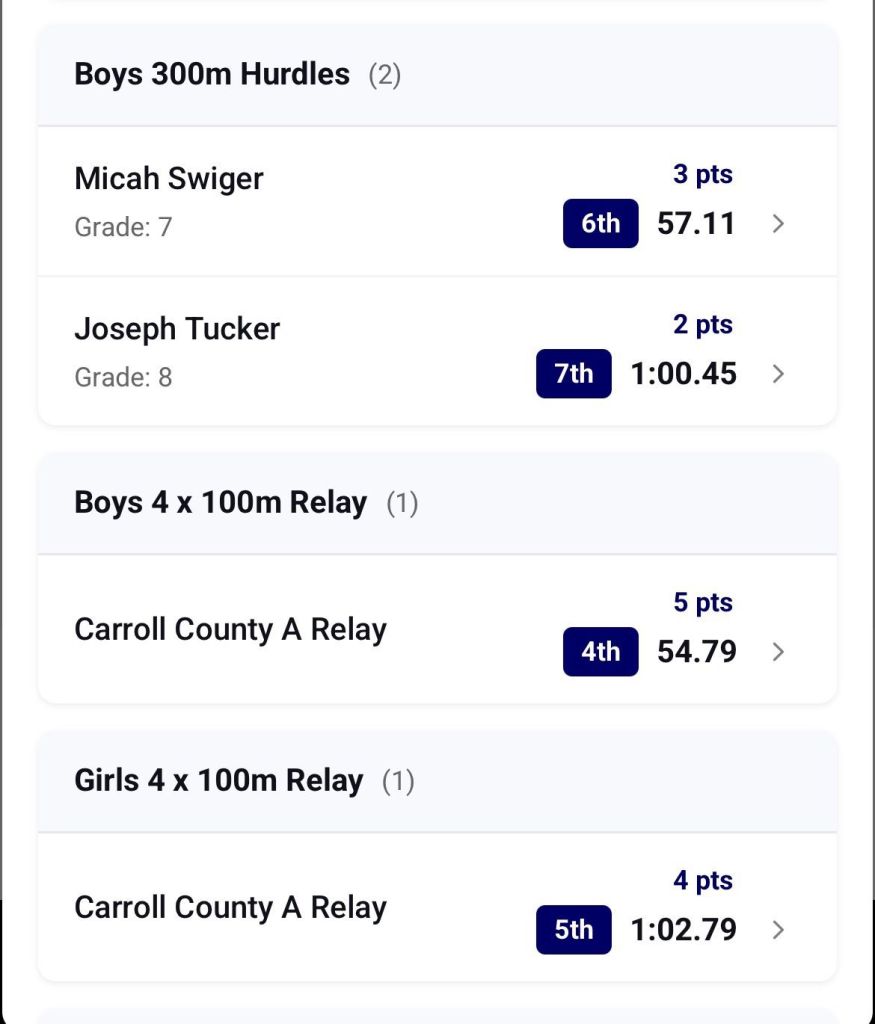
Task: Open Micah Swiger's result chevron
Action: [778, 224]
